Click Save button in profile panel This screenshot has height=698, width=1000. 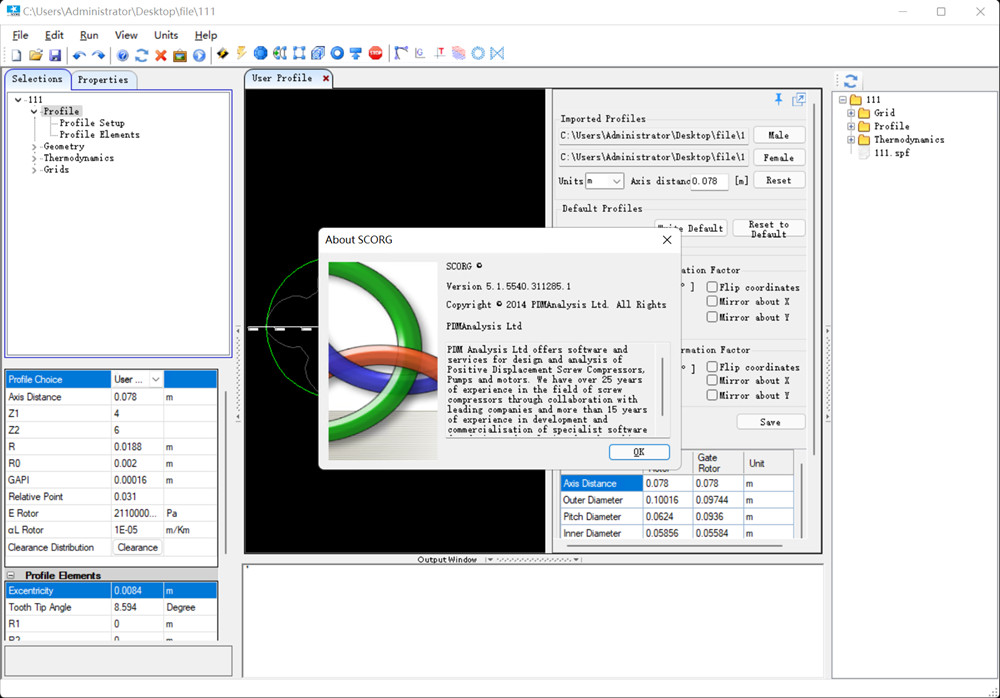tap(770, 422)
